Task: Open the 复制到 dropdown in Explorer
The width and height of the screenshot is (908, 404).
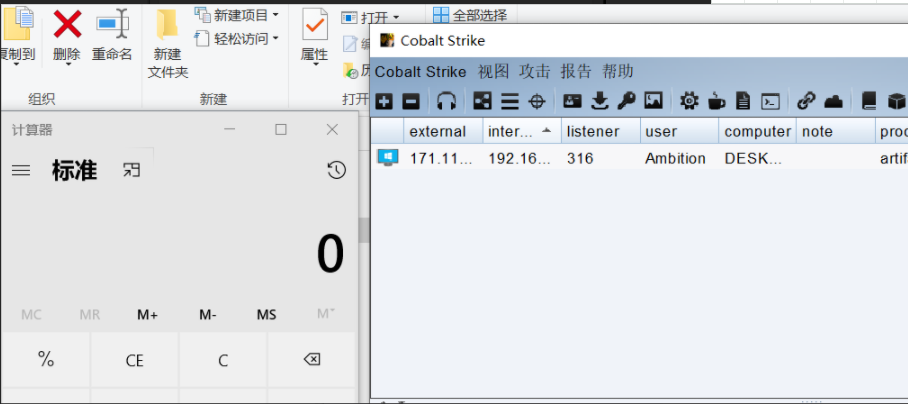Action: (16, 64)
